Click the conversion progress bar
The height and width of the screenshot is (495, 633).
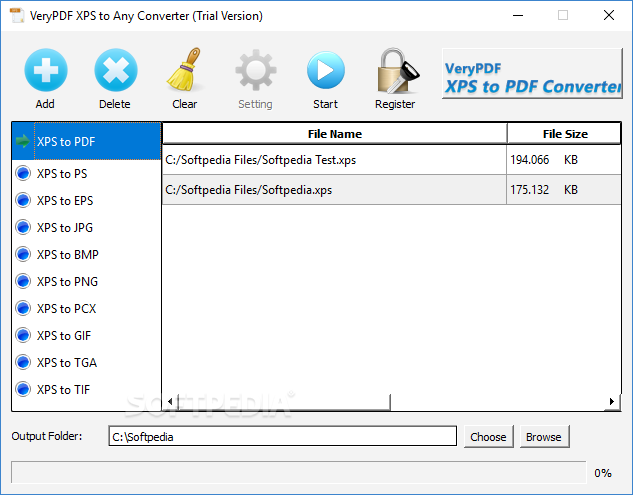(x=299, y=472)
